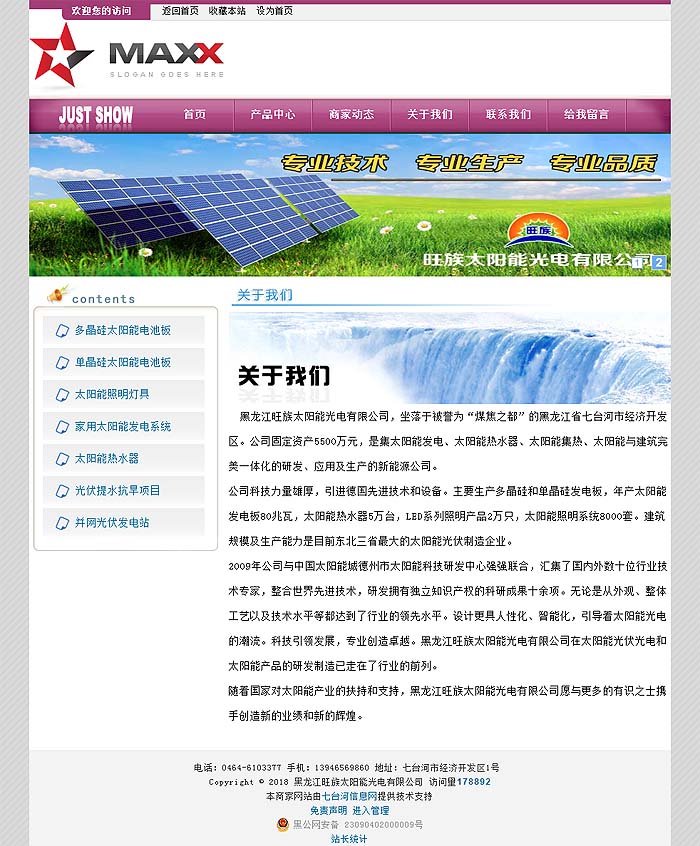Viewport: 700px width, 846px height.
Task: Open the 产品中心 navigation tab
Action: pyautogui.click(x=273, y=114)
